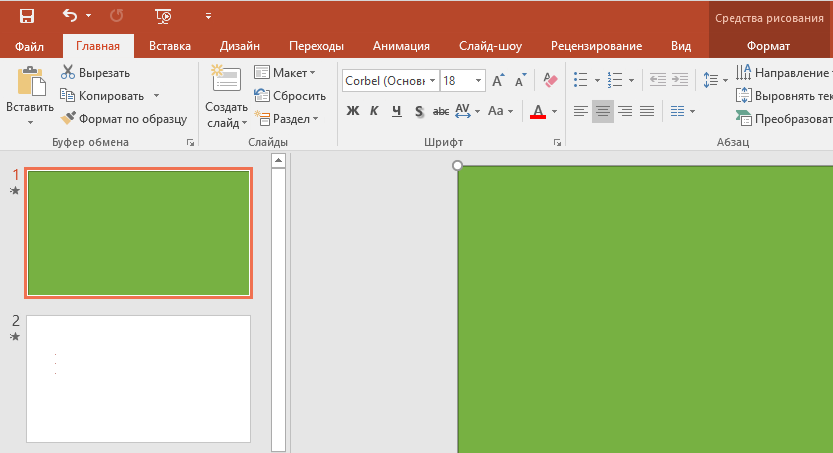Click the Format Painter (Формат по образцу) icon
Screen dimensions: 833x453
click(68, 118)
